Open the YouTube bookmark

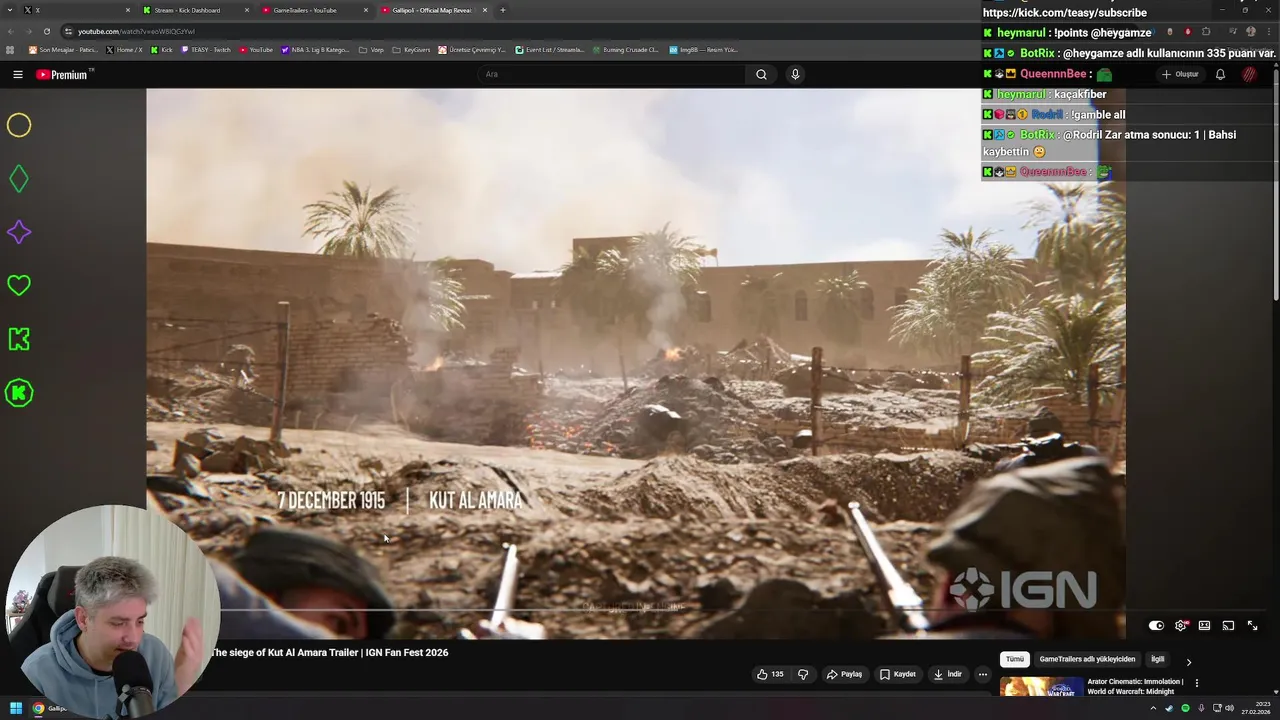[256, 50]
